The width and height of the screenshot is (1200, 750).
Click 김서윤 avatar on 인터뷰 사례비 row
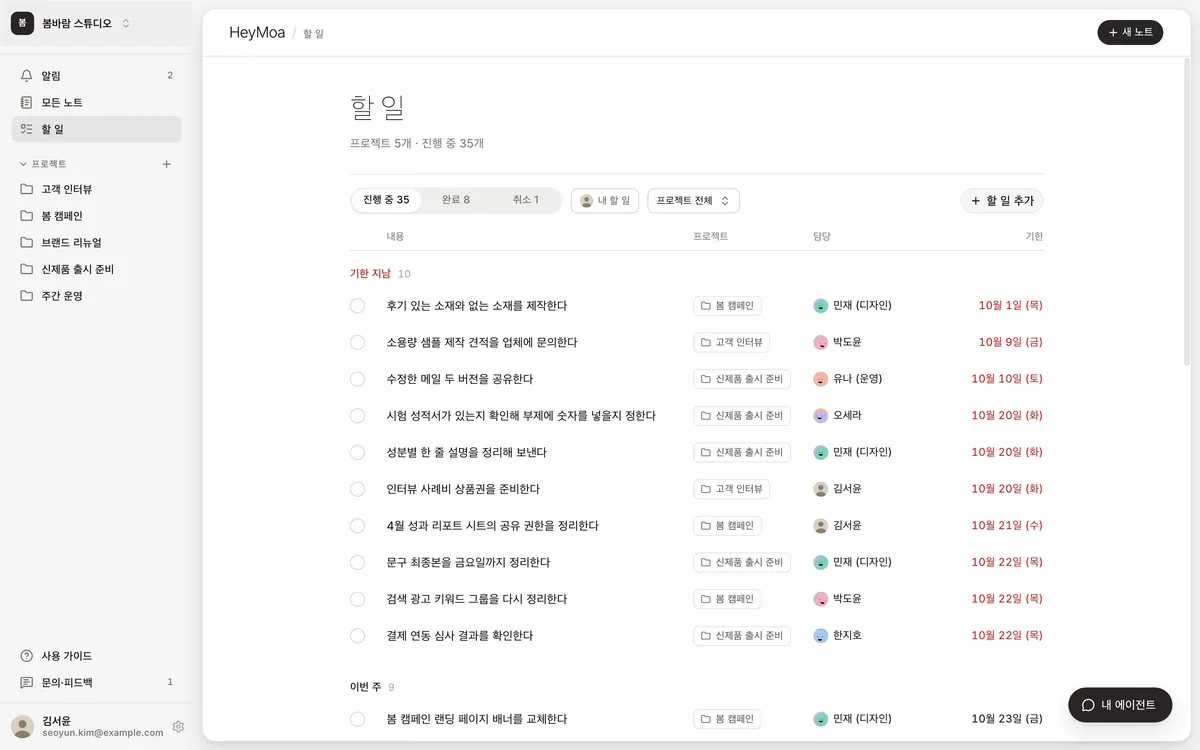[x=821, y=489]
